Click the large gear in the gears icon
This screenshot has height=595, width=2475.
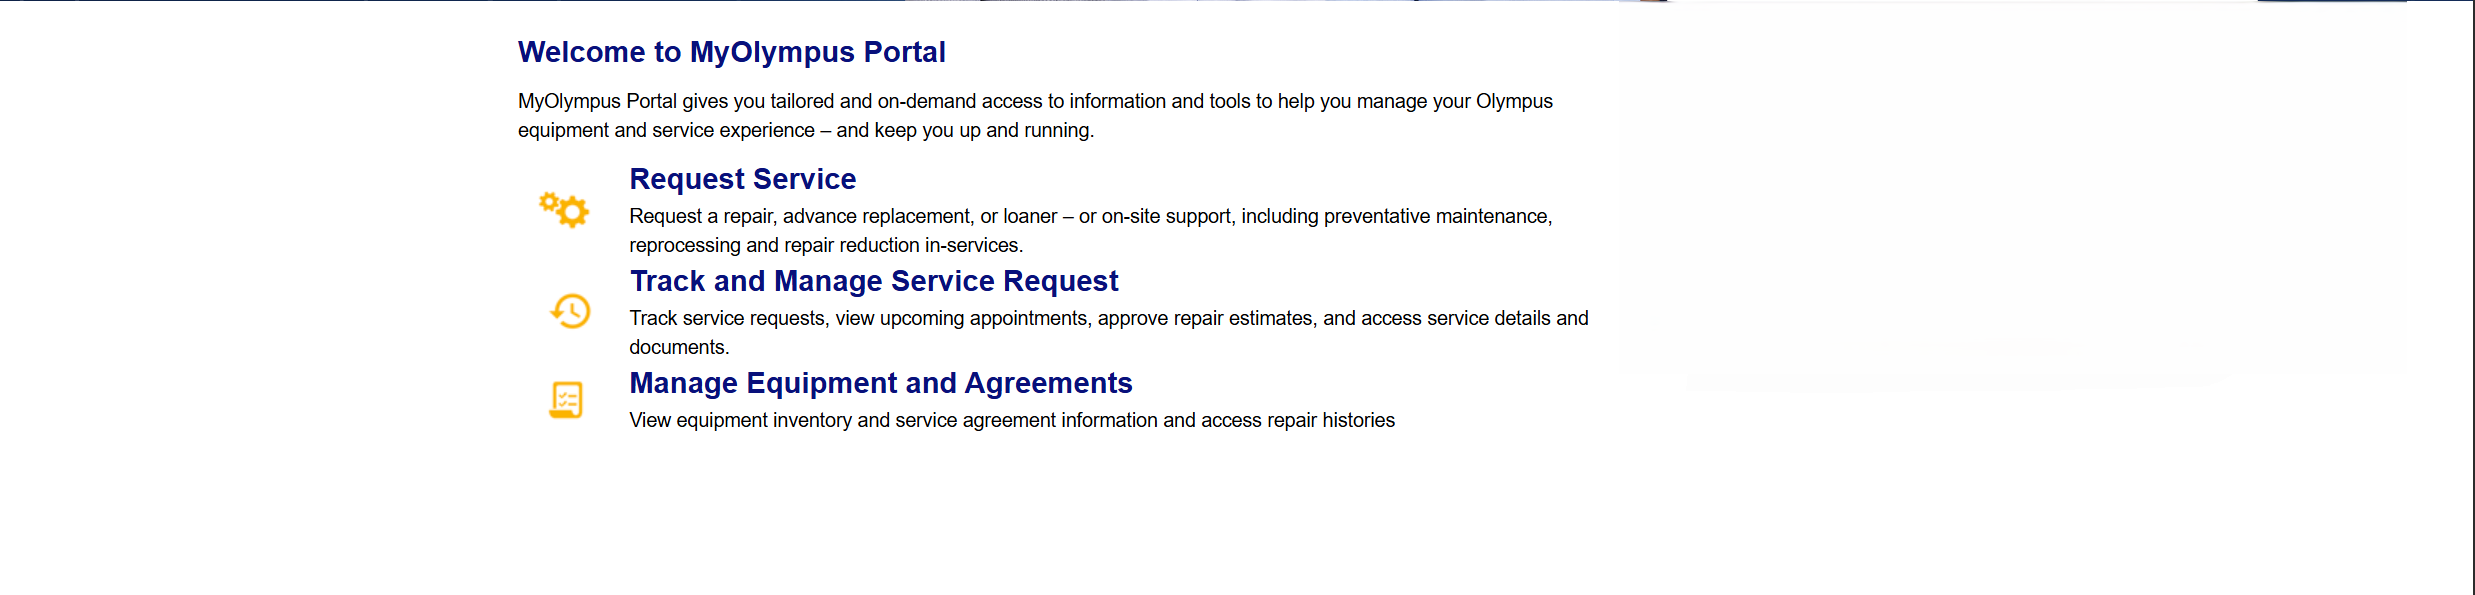coord(573,212)
